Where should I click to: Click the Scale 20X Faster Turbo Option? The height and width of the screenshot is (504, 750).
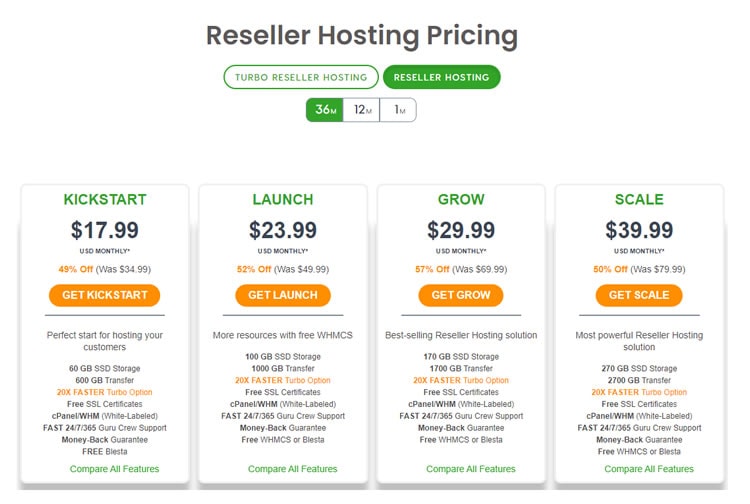point(639,392)
